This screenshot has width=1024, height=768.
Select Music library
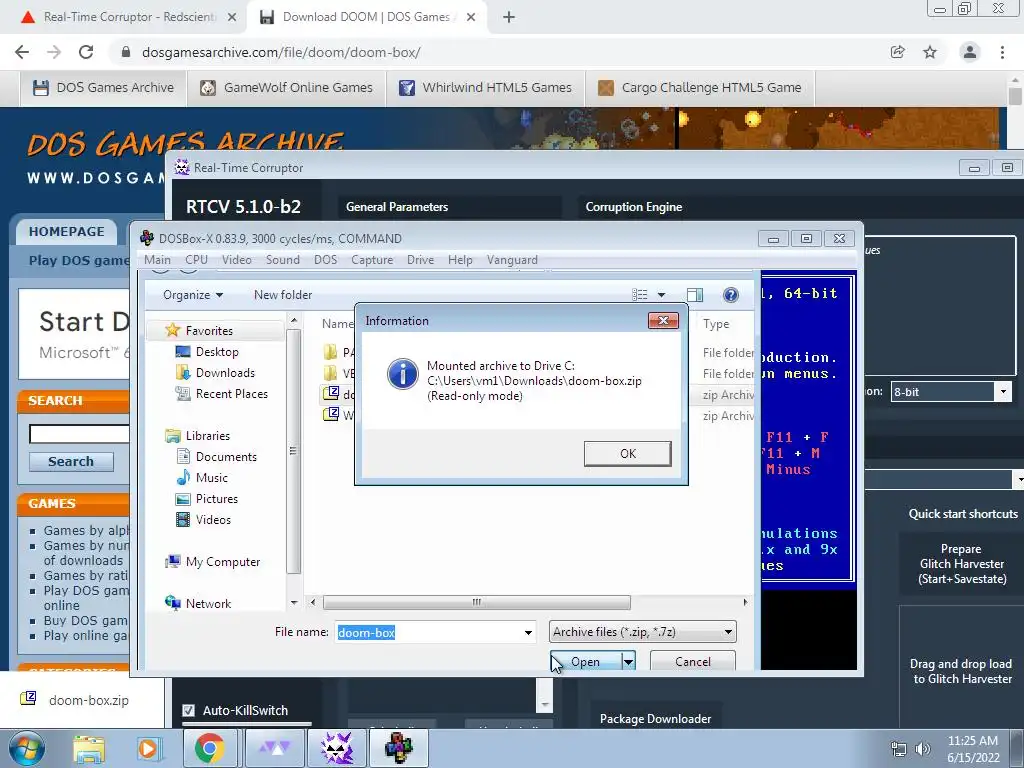point(212,477)
